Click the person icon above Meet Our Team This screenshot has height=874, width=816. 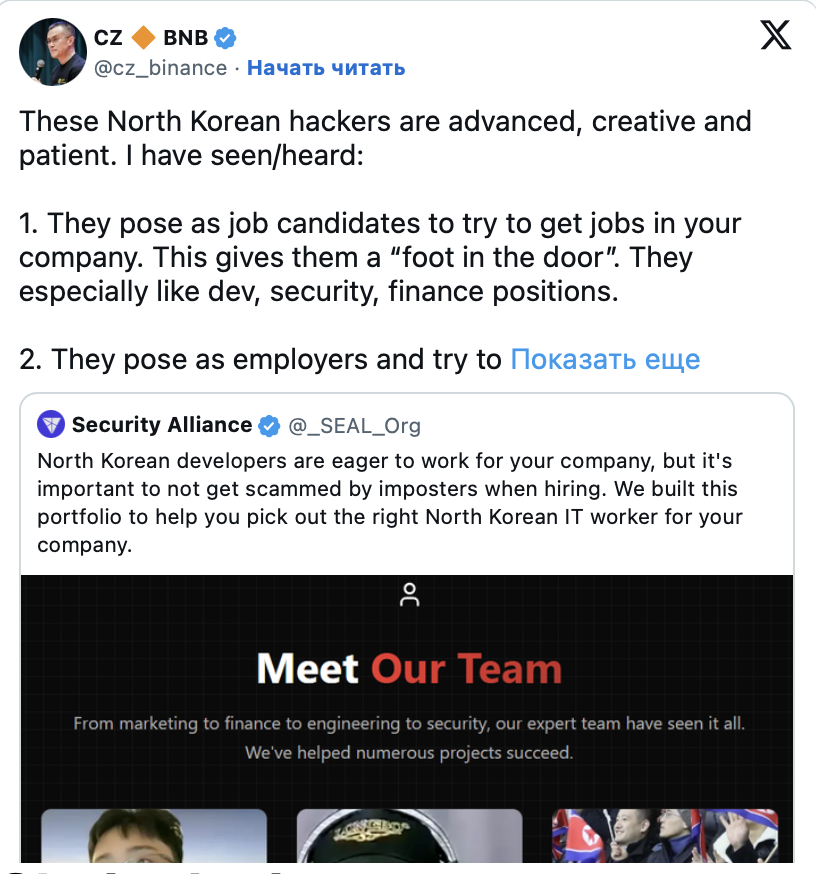coord(409,594)
